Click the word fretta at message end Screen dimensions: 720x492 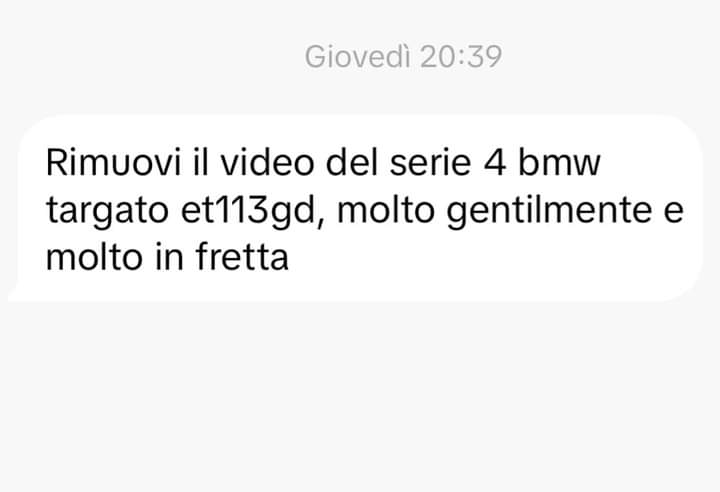tap(242, 257)
